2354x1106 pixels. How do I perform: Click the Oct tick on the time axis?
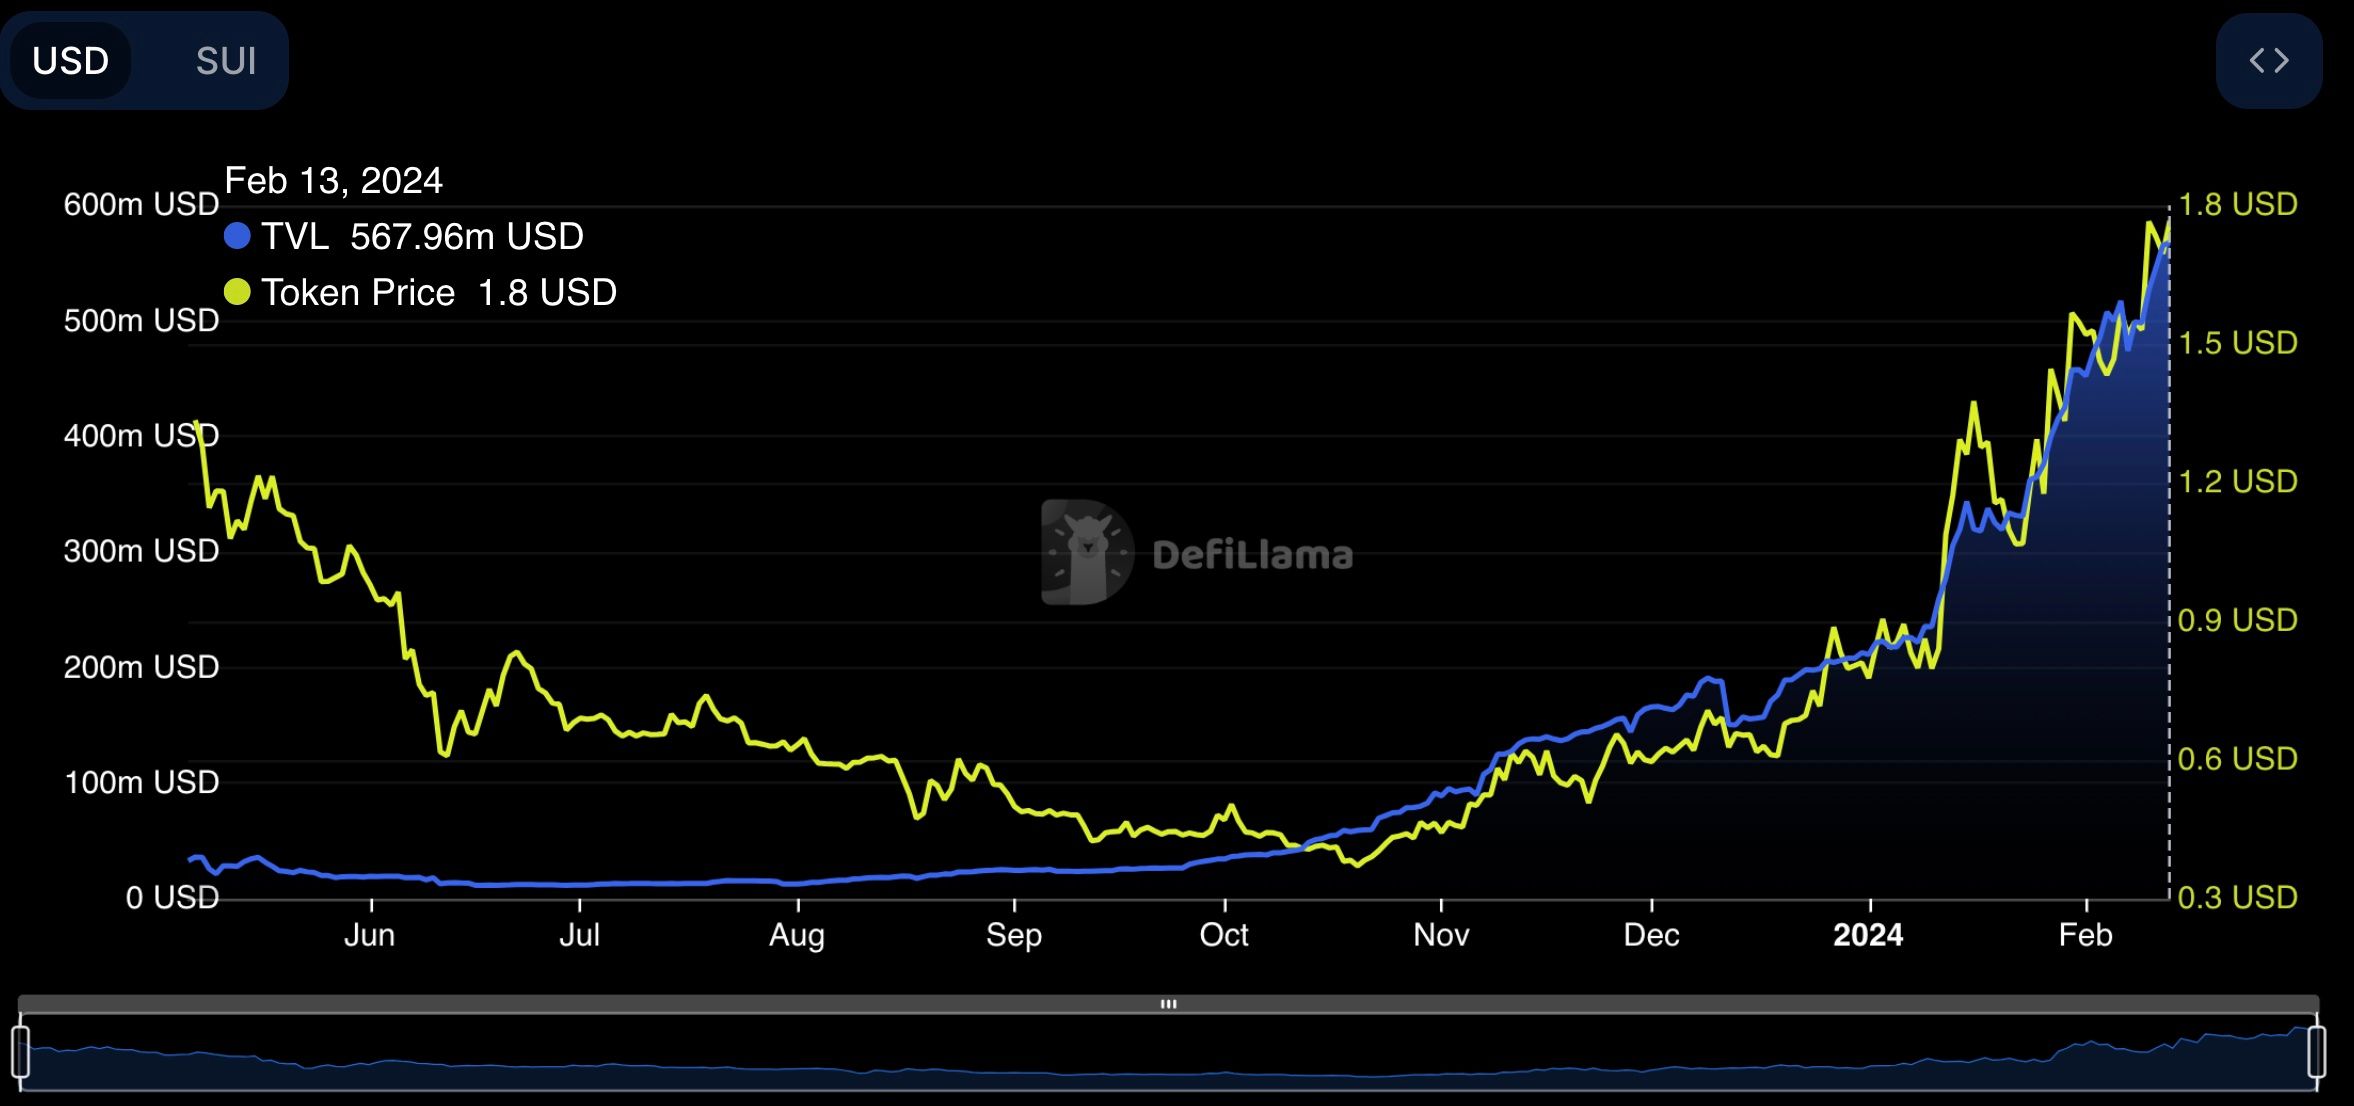(x=1224, y=935)
